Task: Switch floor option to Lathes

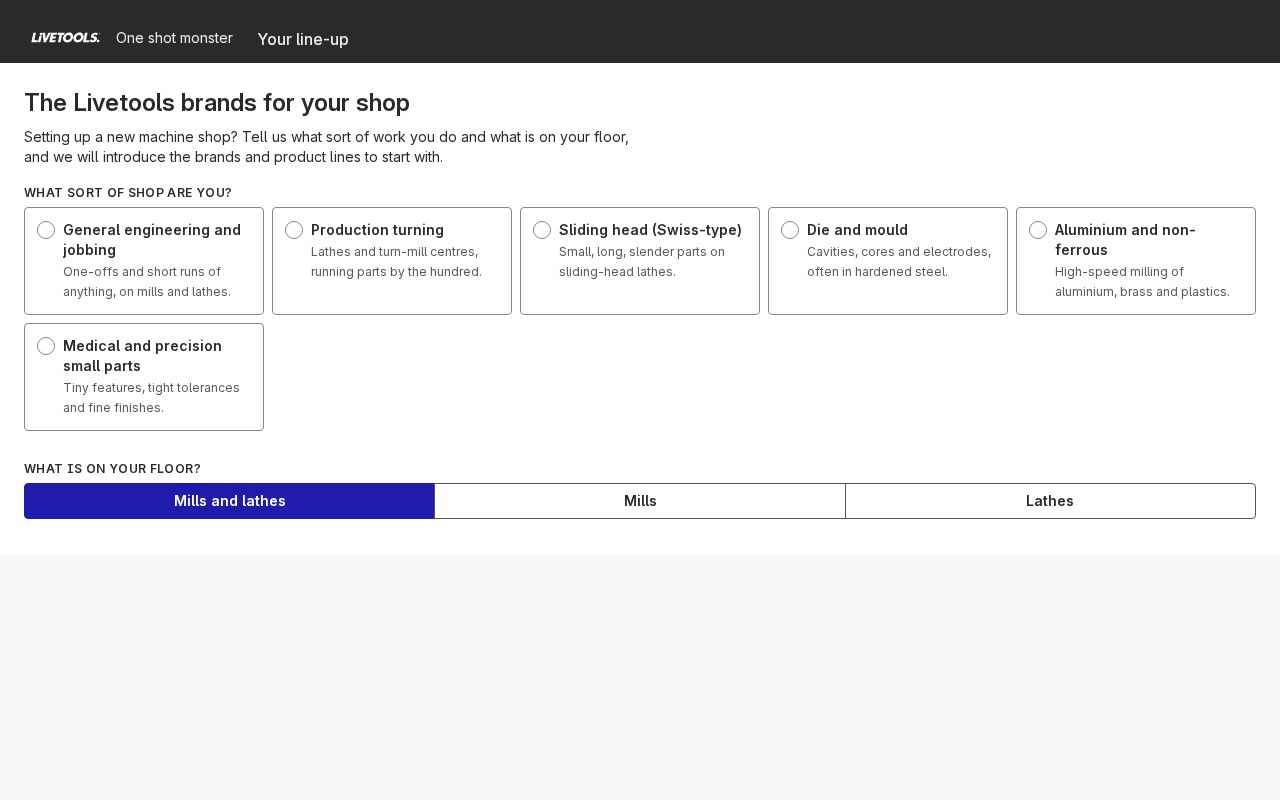Action: click(x=1050, y=501)
